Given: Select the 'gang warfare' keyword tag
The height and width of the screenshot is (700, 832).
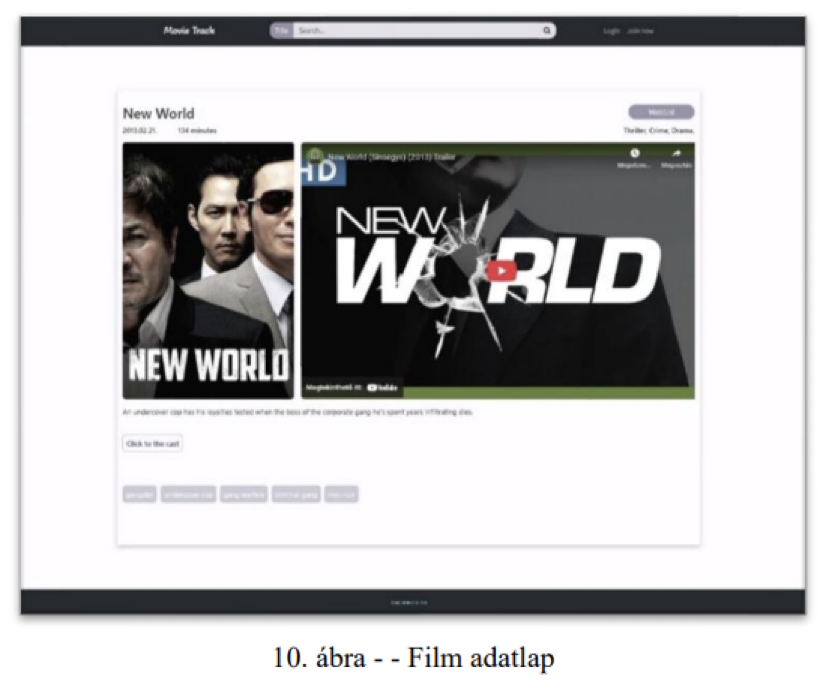Looking at the screenshot, I should (244, 494).
